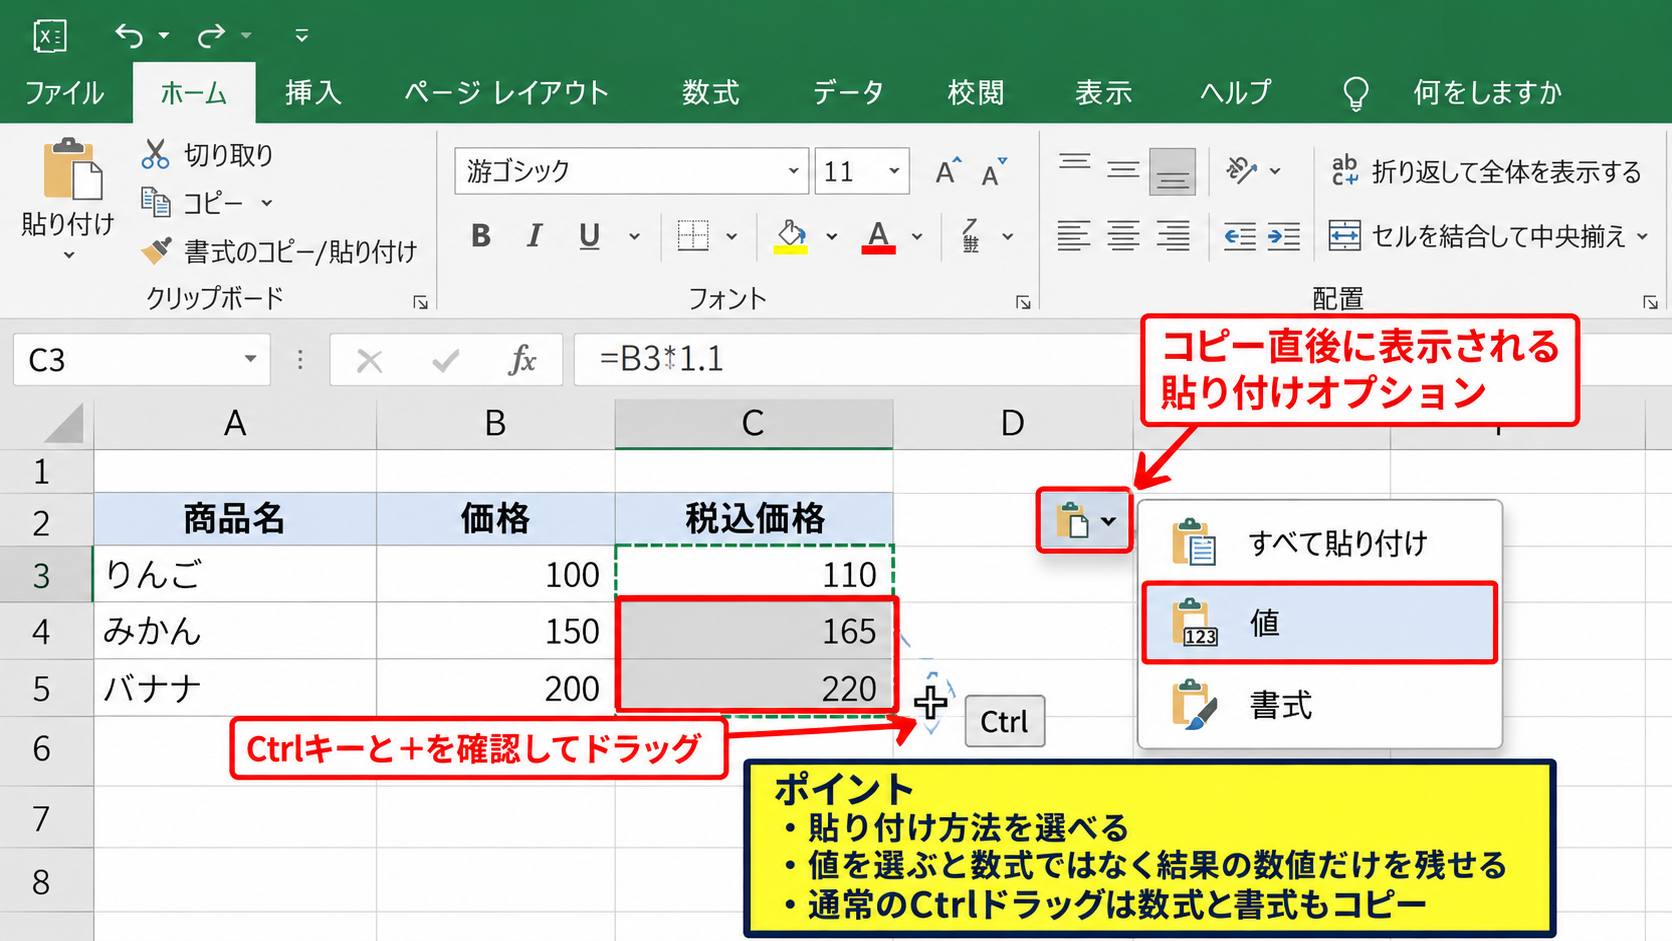This screenshot has width=1672, height=941.
Task: Click the formula bar showing =B3*1.1
Action: pos(855,359)
